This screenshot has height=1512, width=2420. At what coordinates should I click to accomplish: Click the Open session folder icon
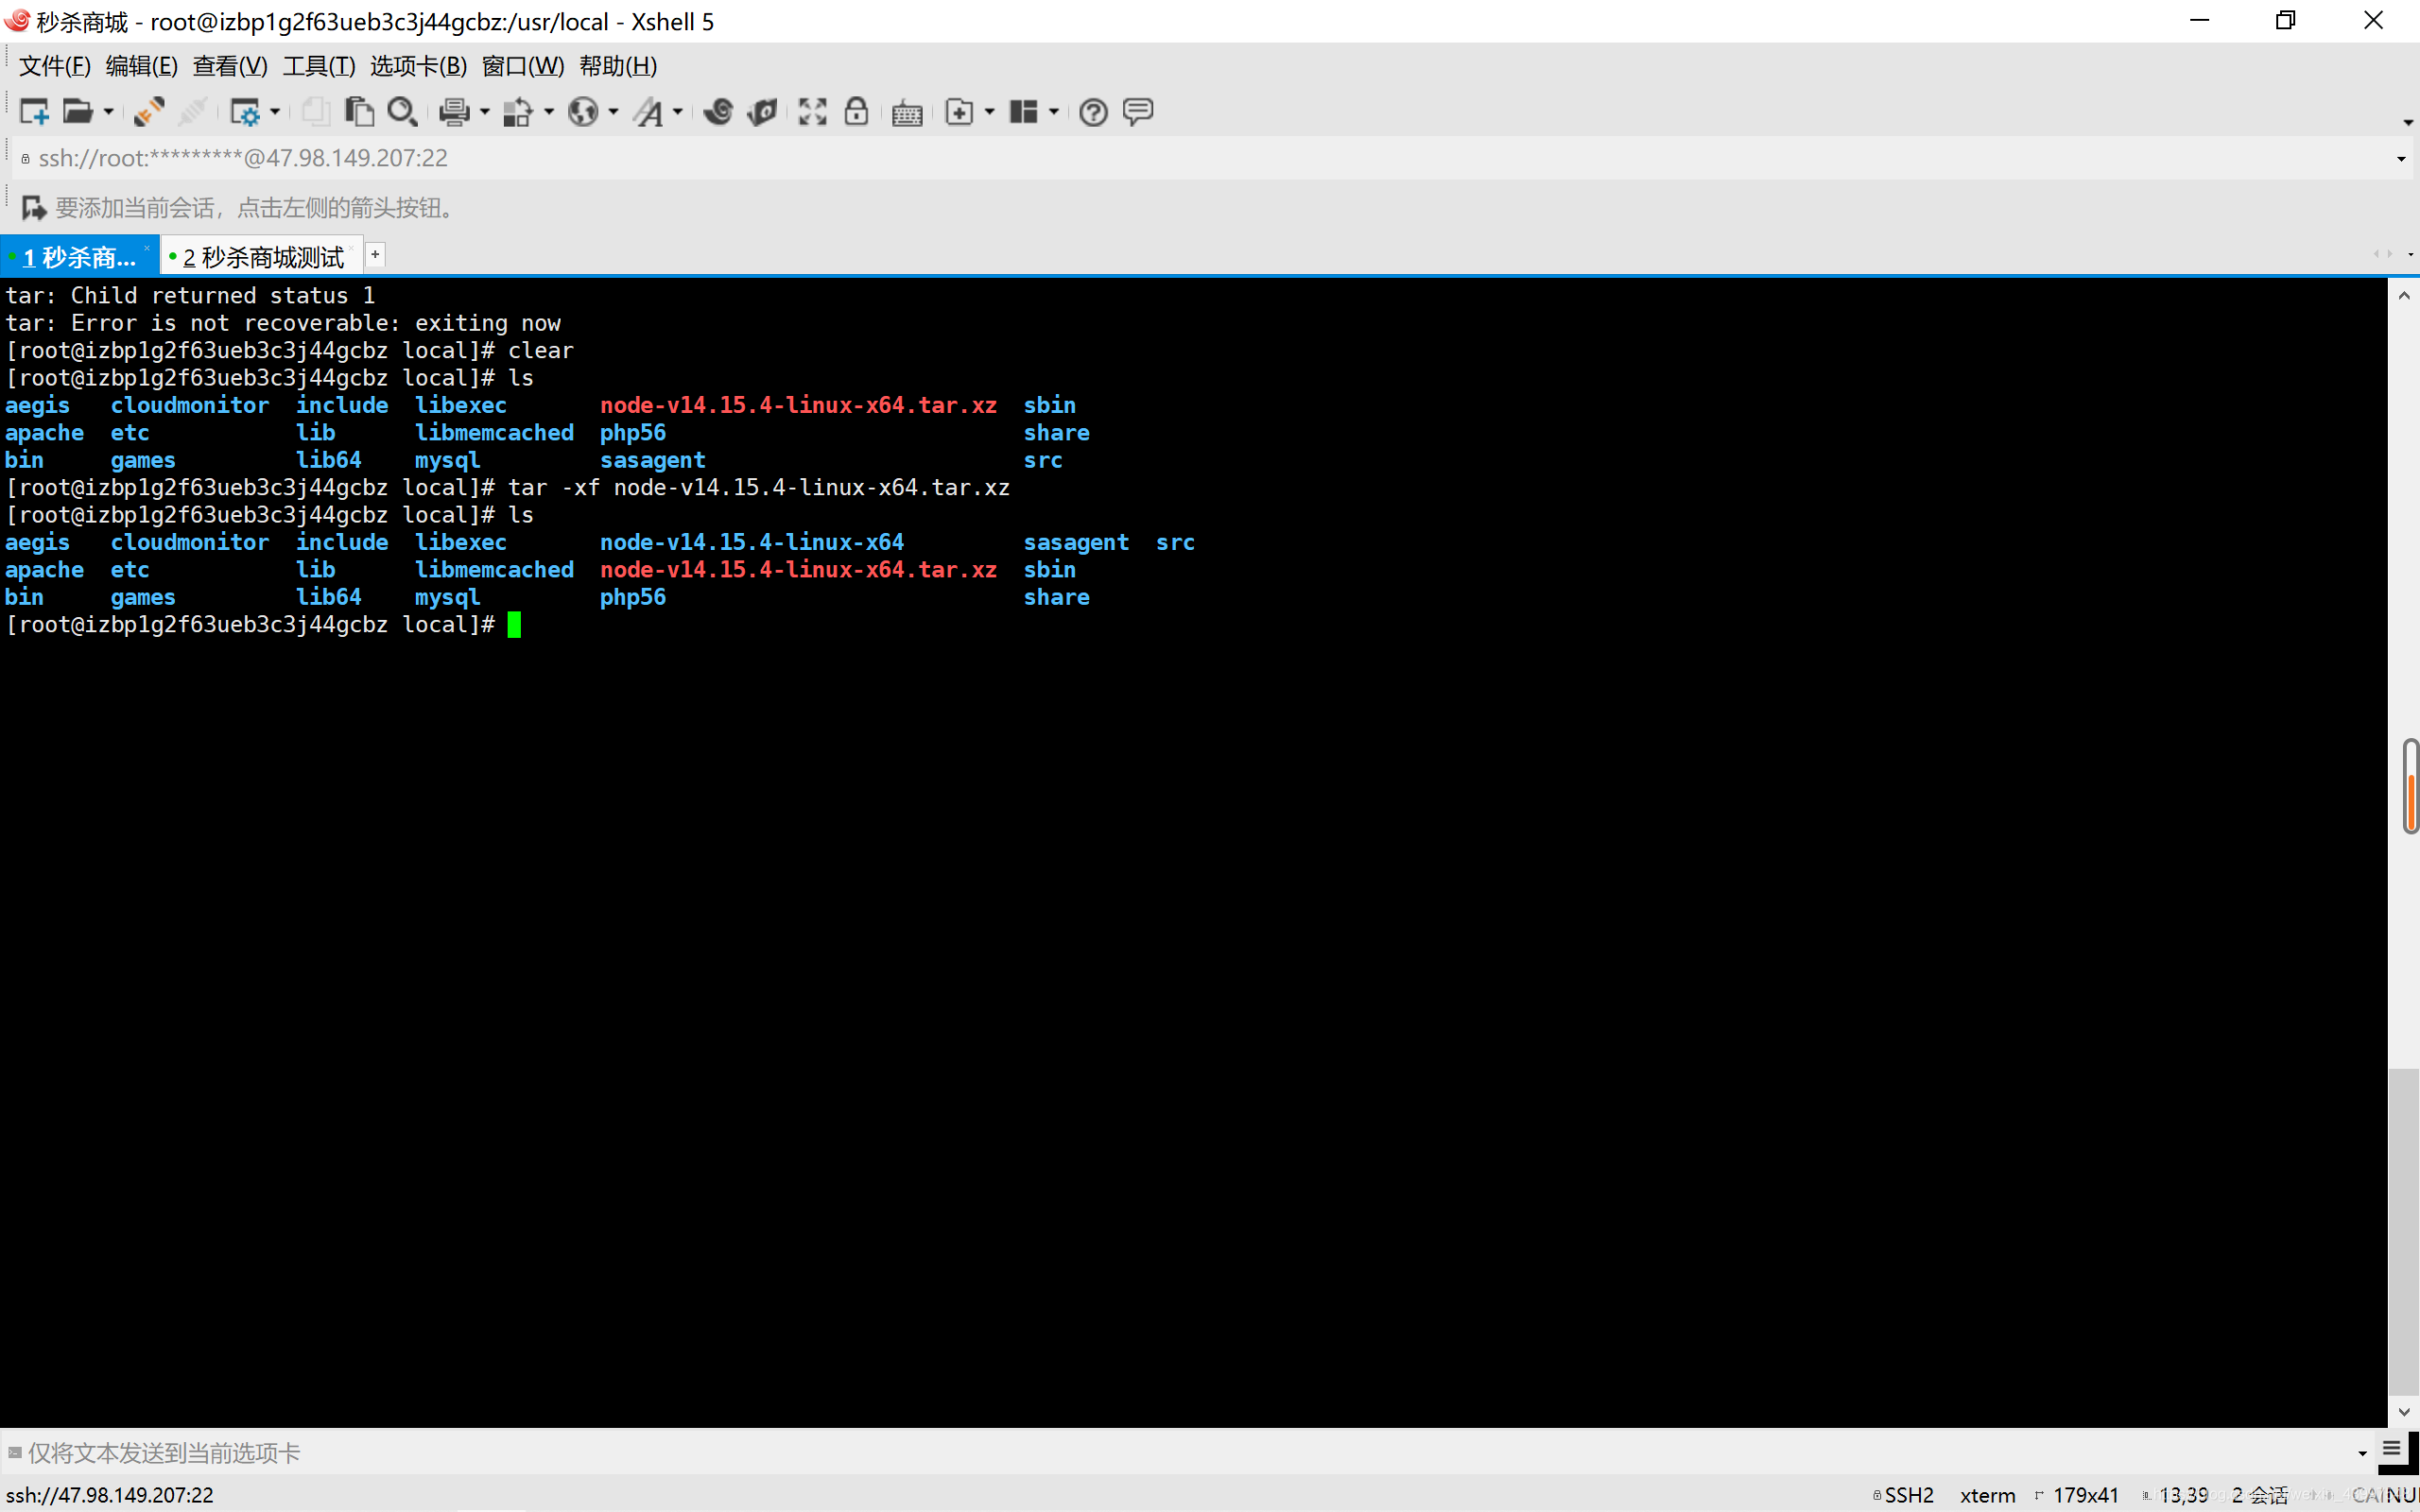point(77,111)
